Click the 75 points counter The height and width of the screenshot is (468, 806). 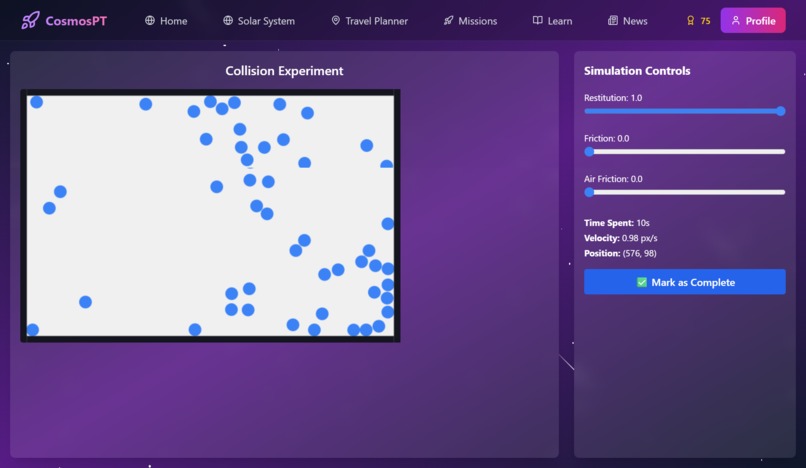(x=705, y=21)
